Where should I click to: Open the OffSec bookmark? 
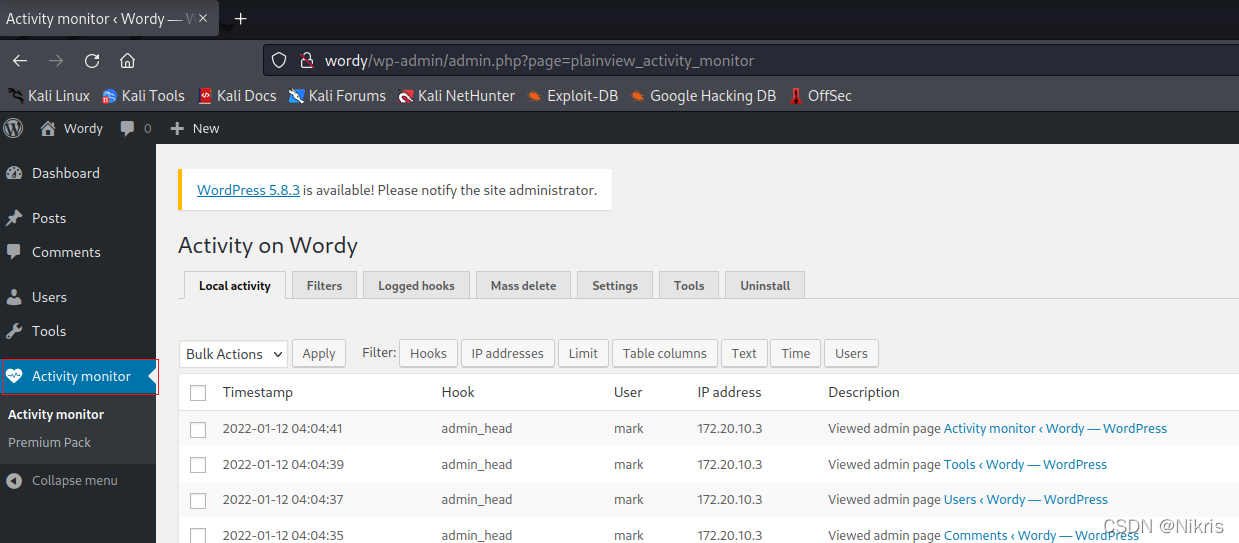tap(820, 96)
